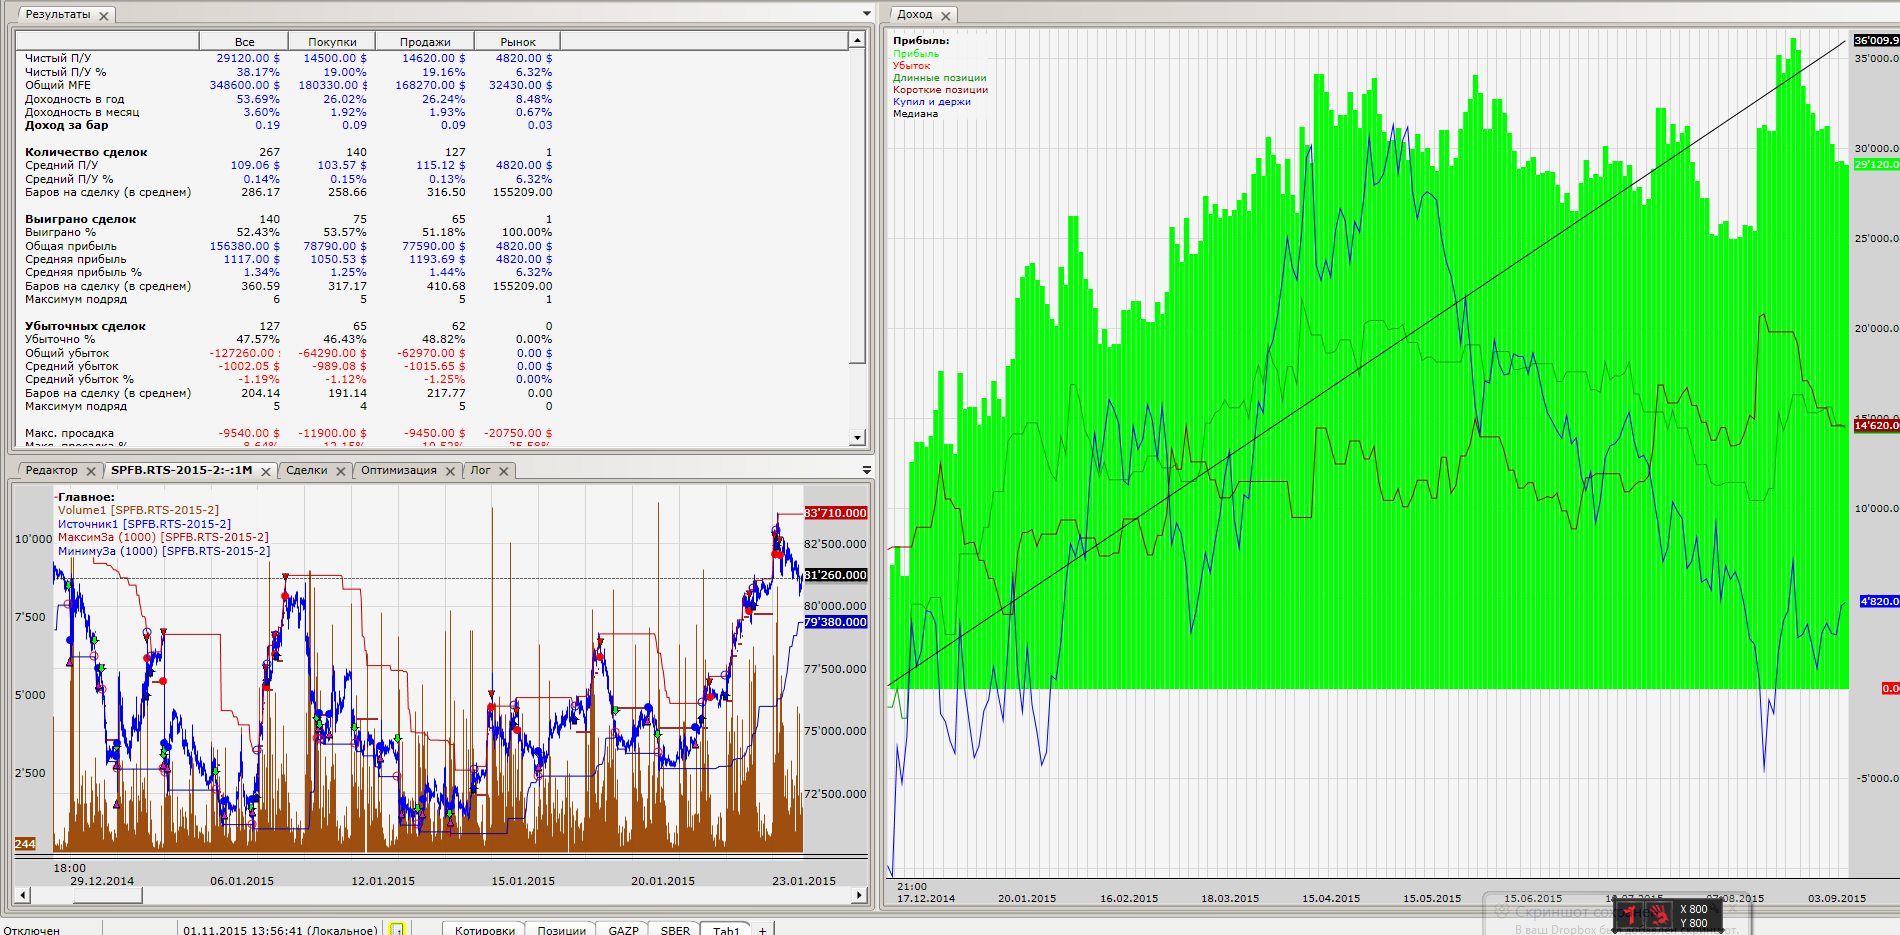Click the Убыточных сделок row heading
Viewport: 1900px width, 935px height.
click(x=85, y=326)
